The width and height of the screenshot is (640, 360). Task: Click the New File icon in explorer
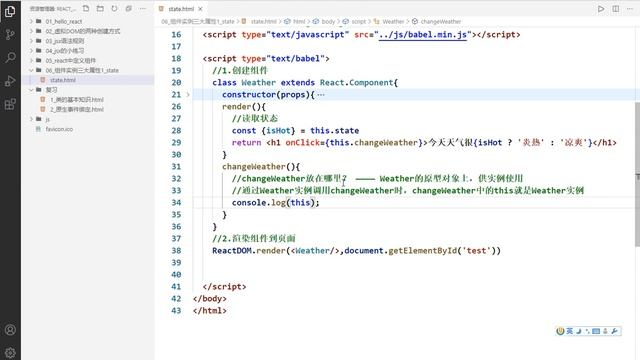(x=86, y=9)
